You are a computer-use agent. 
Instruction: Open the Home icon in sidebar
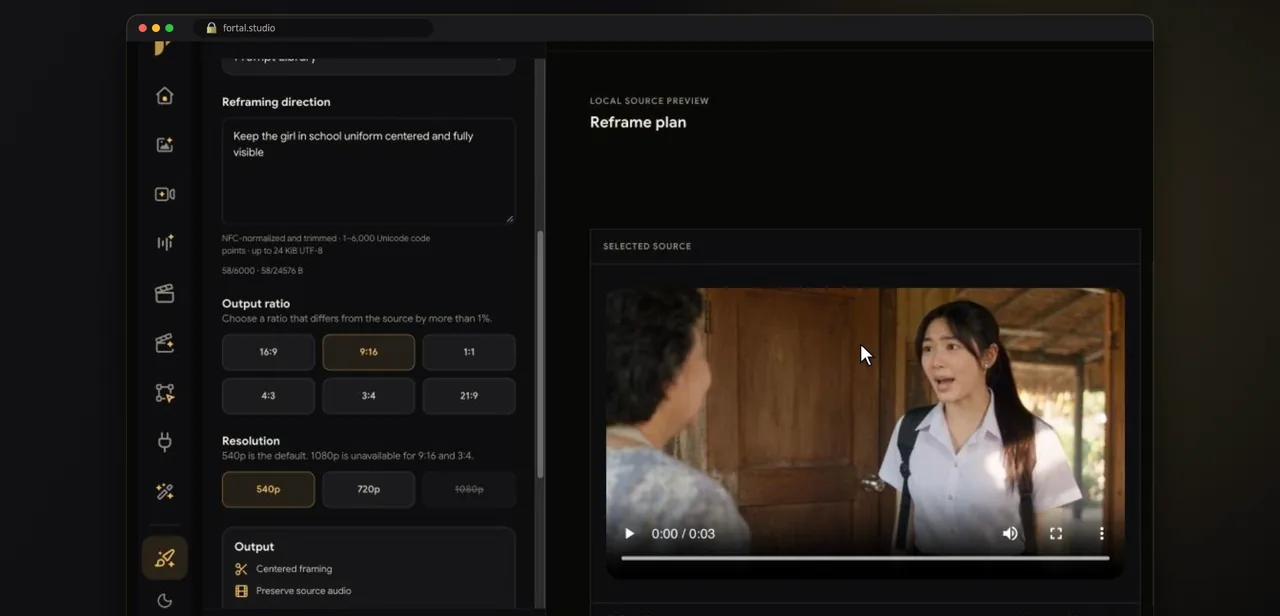click(x=165, y=96)
